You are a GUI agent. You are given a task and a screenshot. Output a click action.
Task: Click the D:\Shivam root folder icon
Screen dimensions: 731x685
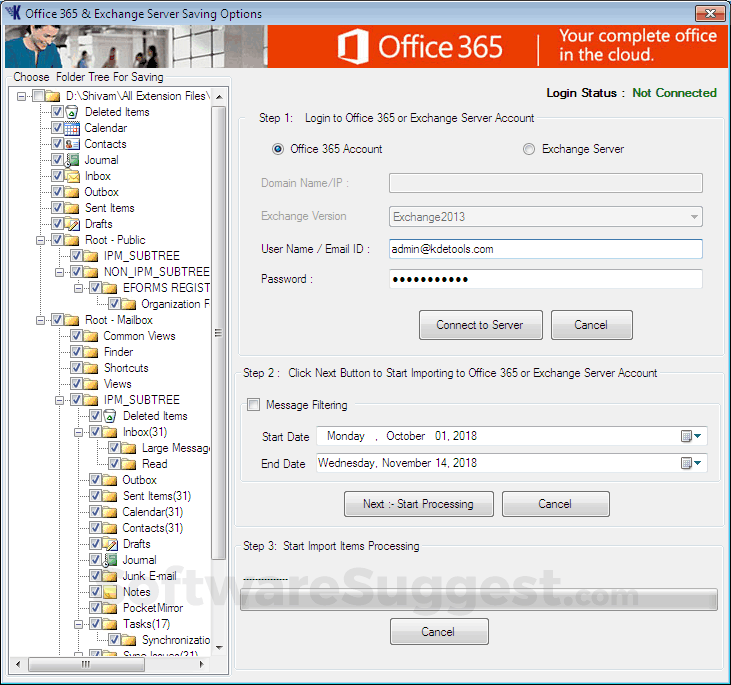(53, 97)
